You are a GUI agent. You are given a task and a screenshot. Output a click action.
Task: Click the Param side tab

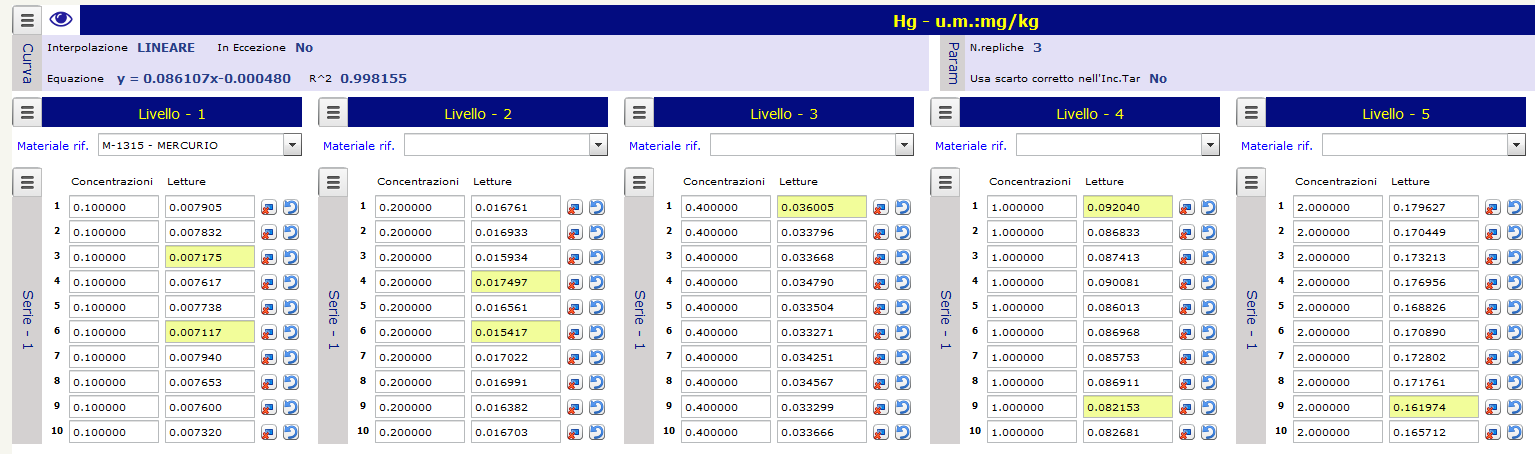(951, 63)
